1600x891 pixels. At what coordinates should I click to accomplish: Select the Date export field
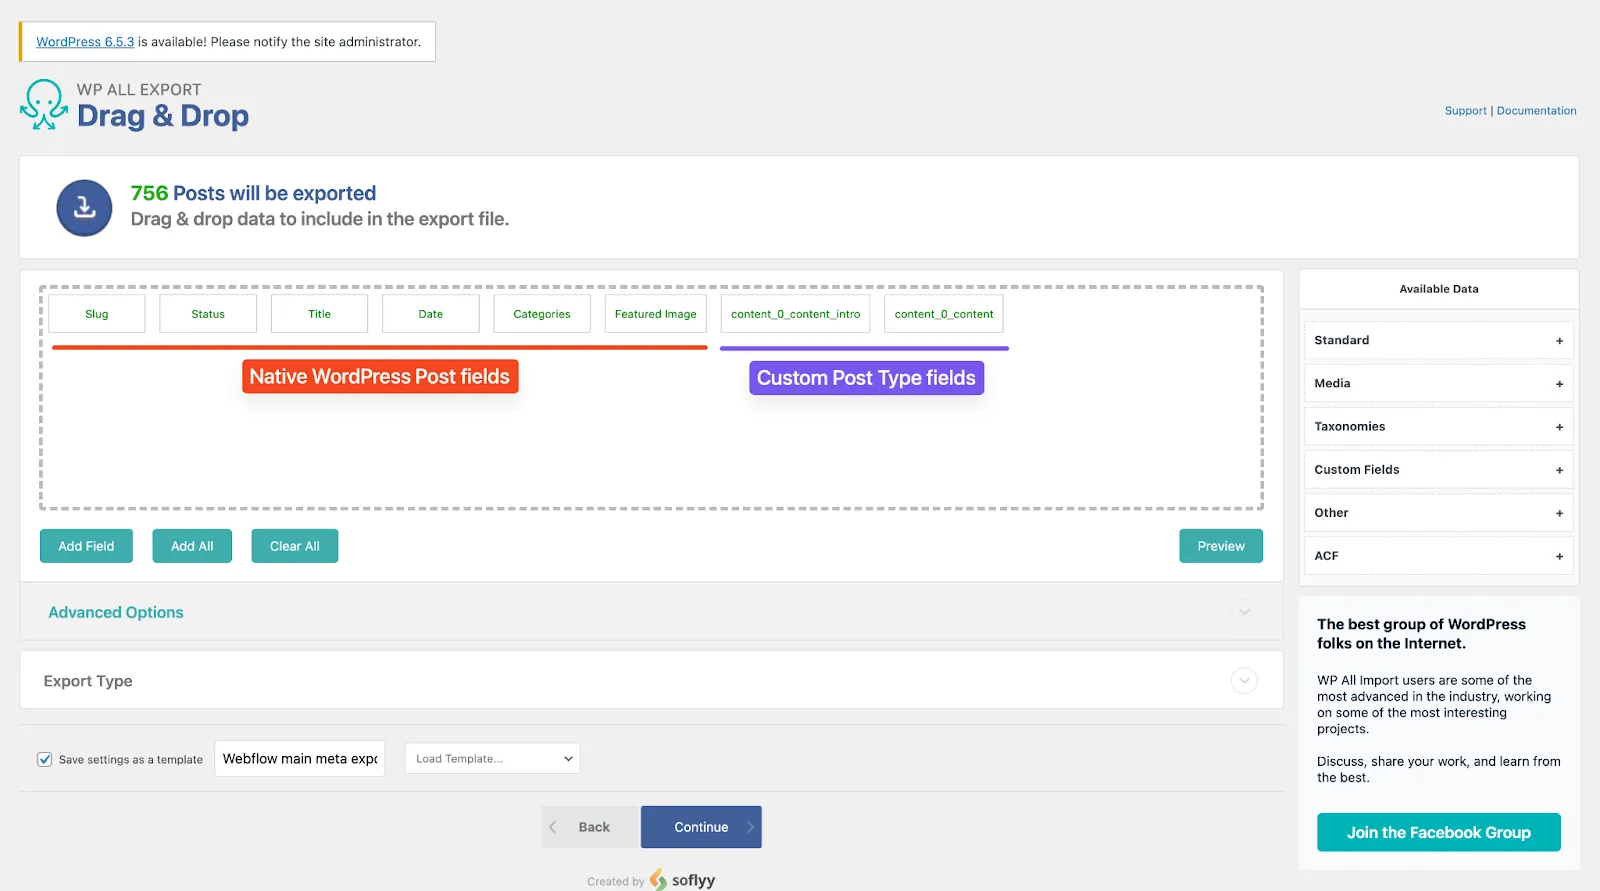(x=431, y=314)
